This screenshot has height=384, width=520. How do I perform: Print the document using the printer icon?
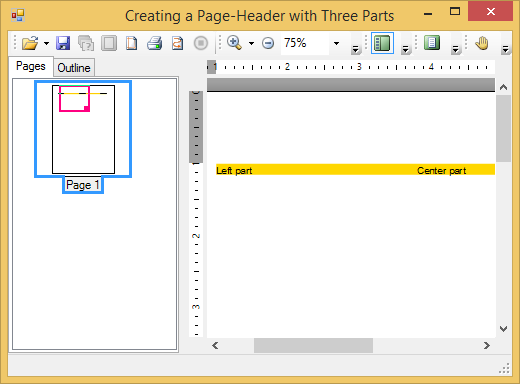pyautogui.click(x=154, y=43)
